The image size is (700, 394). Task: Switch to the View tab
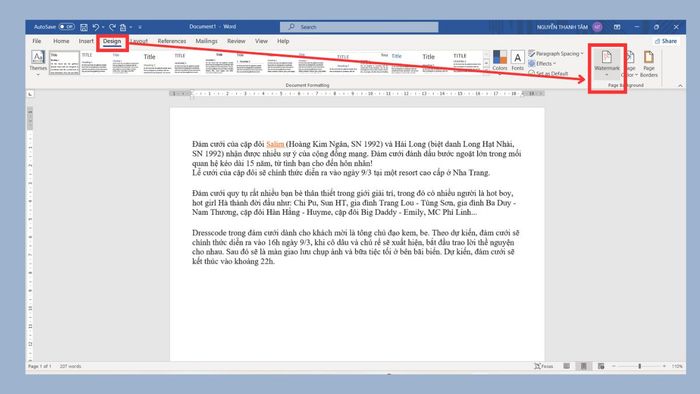pos(261,41)
